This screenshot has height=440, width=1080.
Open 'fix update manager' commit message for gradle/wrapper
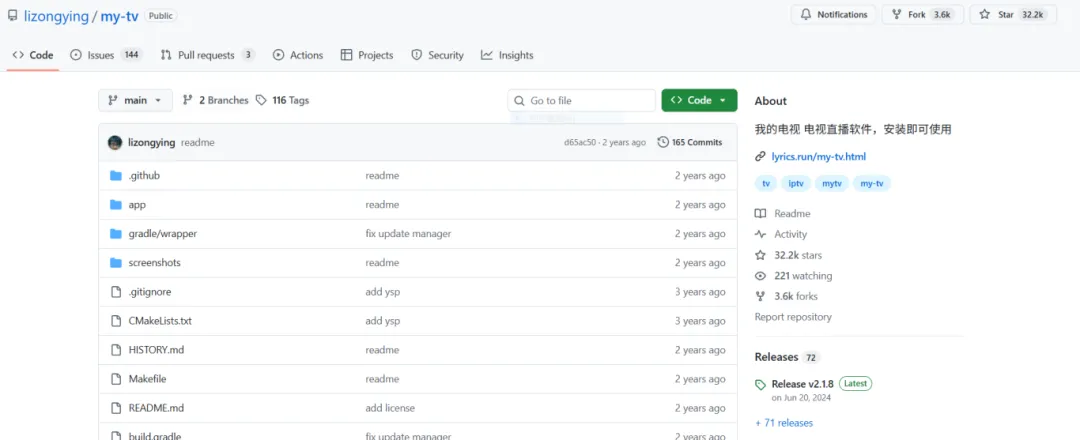click(x=408, y=233)
